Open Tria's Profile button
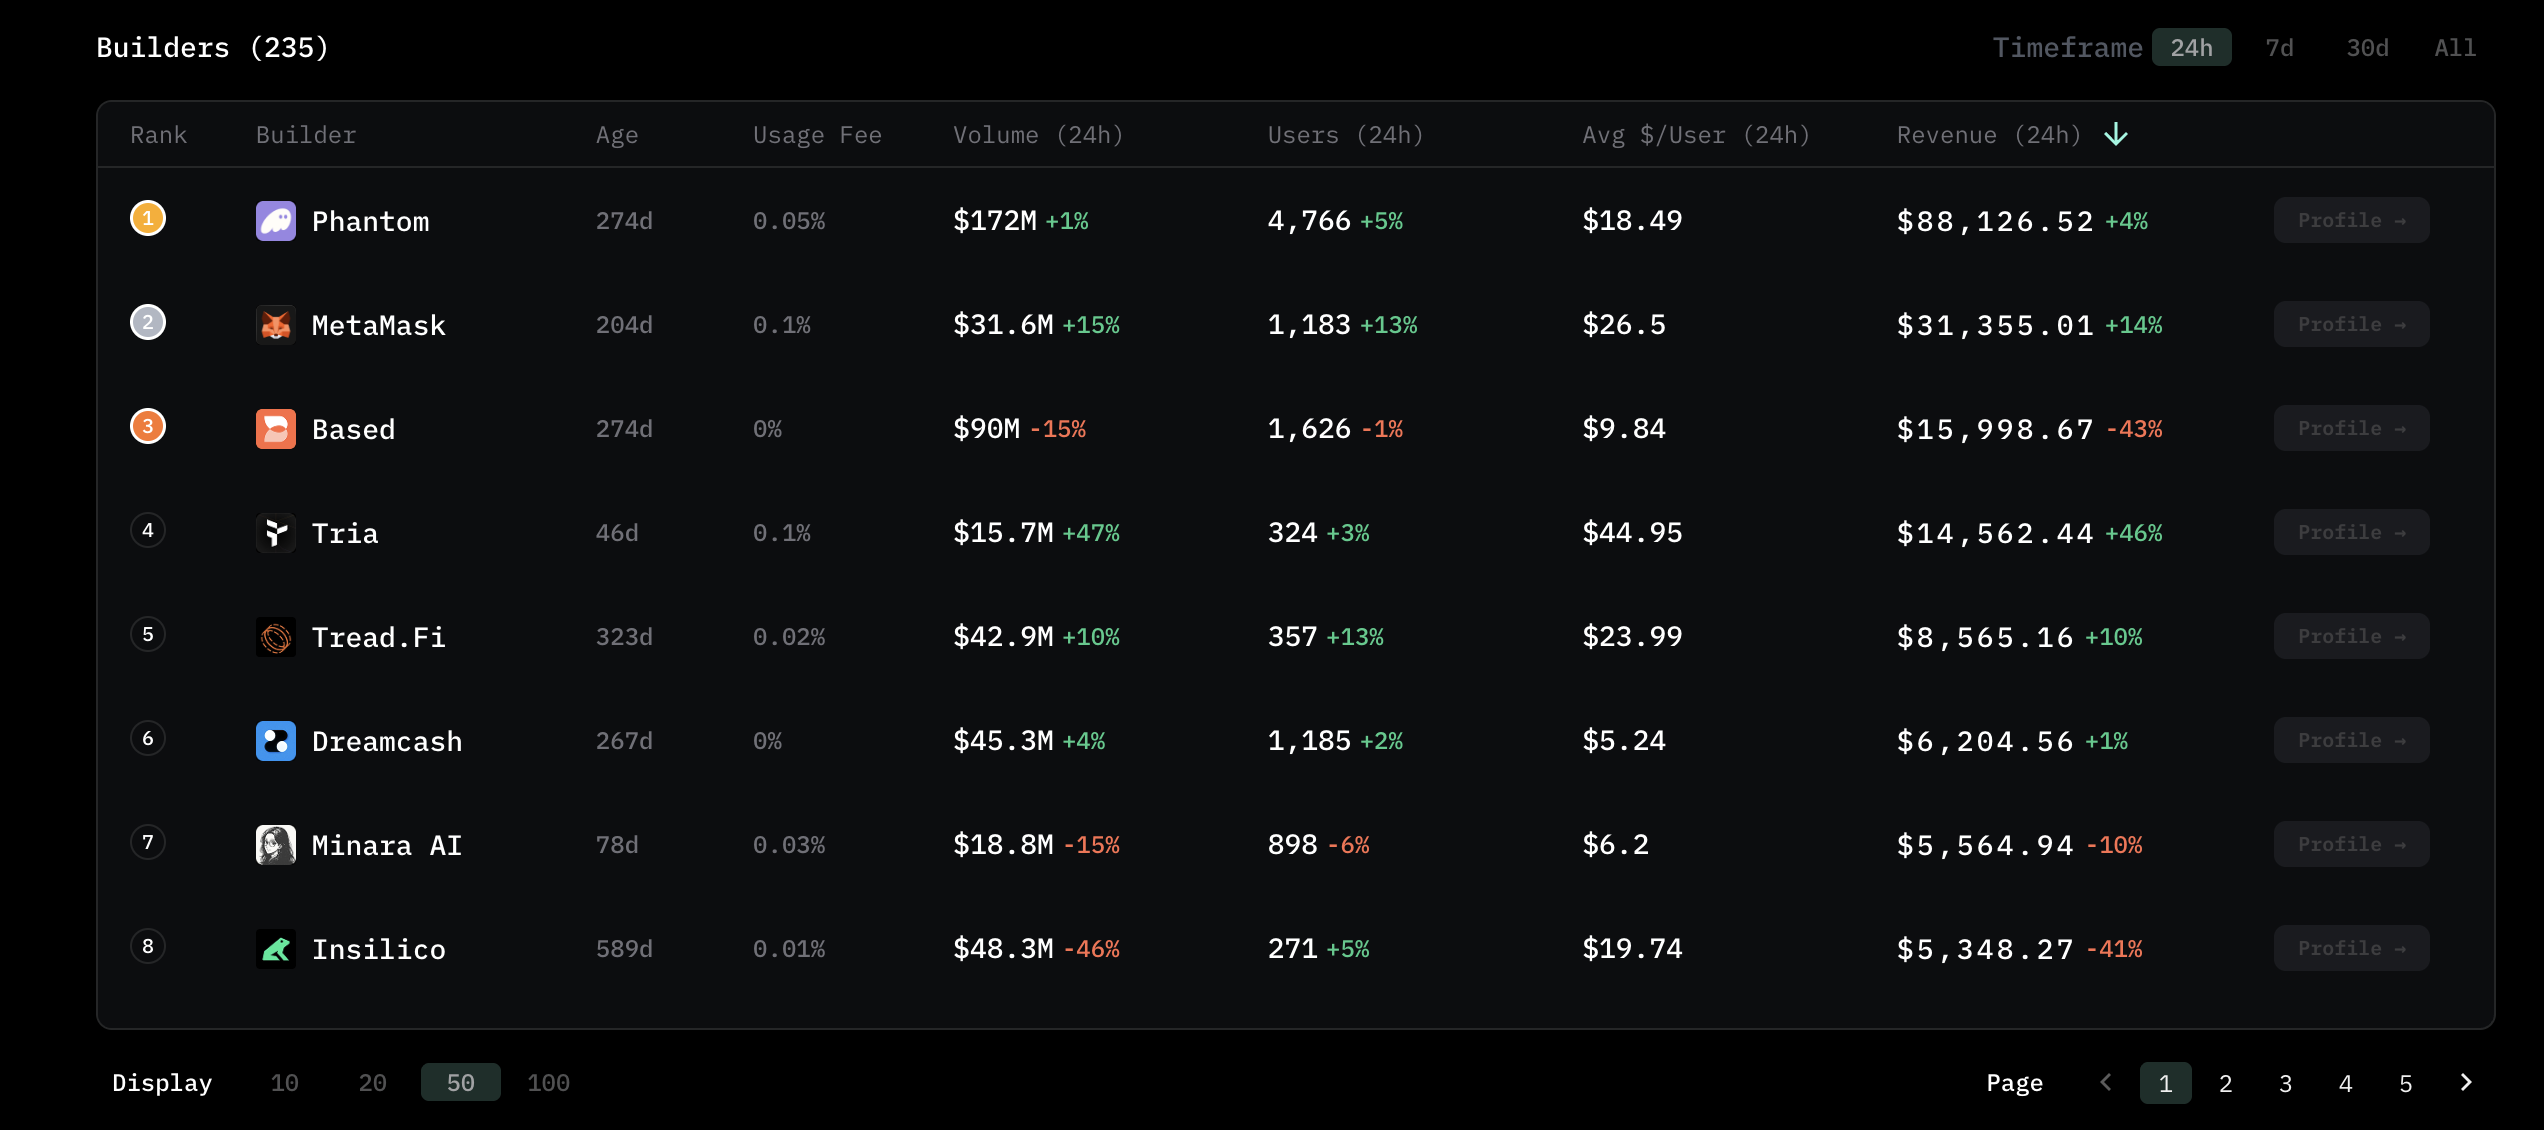The height and width of the screenshot is (1130, 2544). pos(2351,533)
